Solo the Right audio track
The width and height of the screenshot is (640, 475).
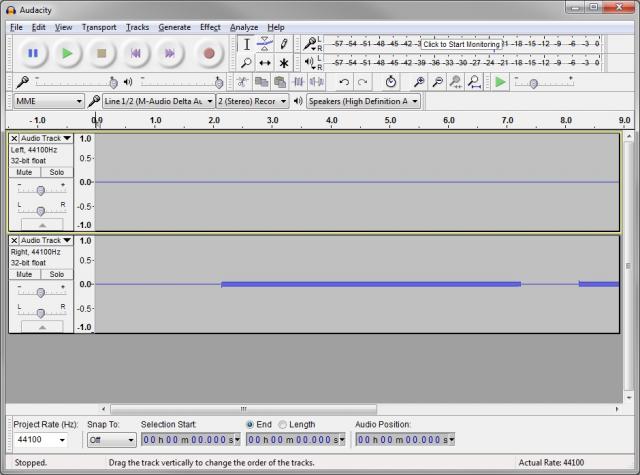coord(57,274)
